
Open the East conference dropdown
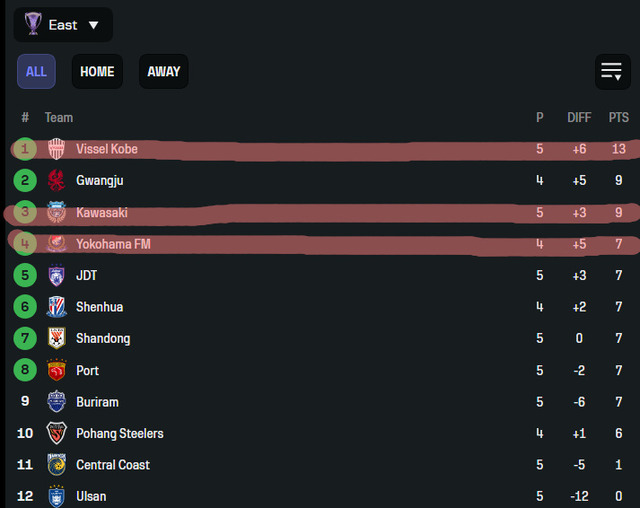pyautogui.click(x=63, y=25)
